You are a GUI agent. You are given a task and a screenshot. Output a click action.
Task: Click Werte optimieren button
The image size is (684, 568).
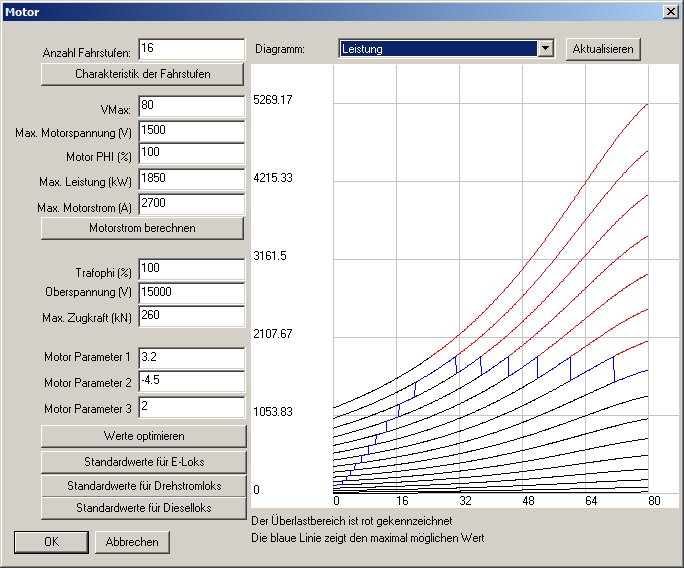click(144, 436)
